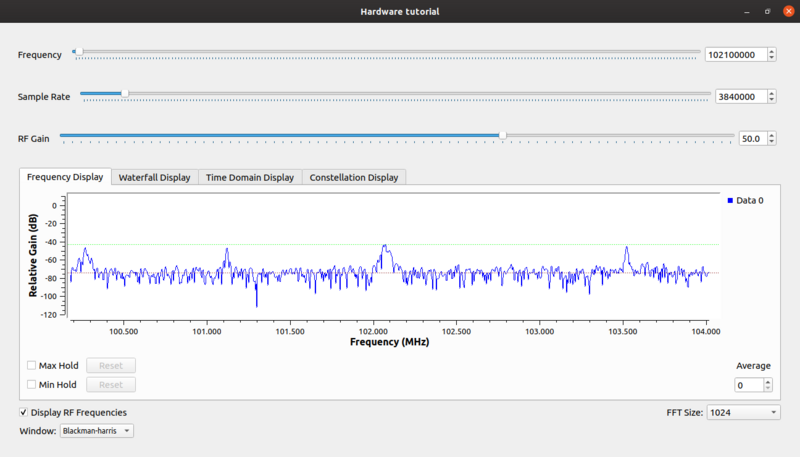800x457 pixels.
Task: Click the Reset button beside Min Hold
Action: [x=111, y=385]
